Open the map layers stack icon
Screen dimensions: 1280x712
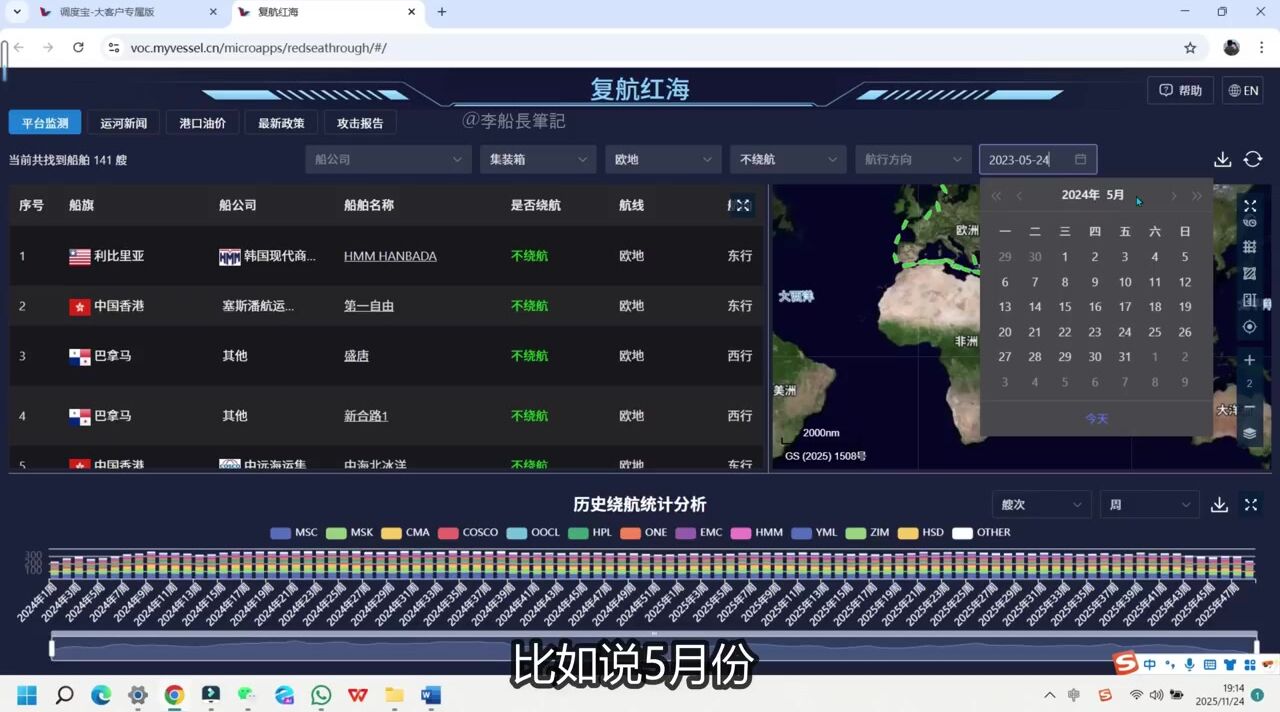[x=1249, y=433]
